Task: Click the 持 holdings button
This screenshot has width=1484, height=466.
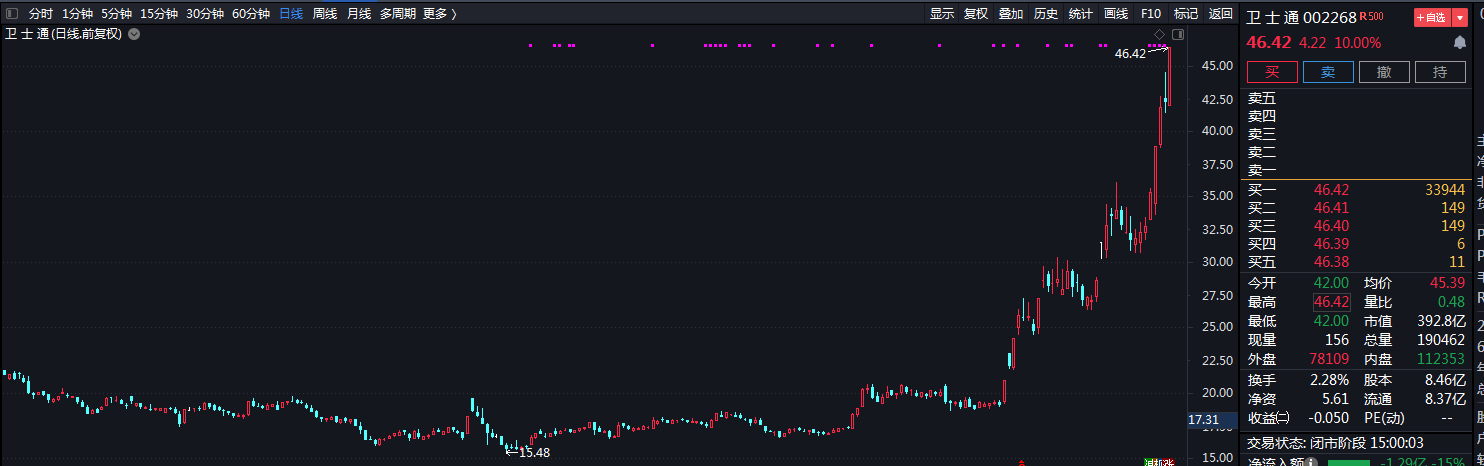Action: [x=1440, y=72]
